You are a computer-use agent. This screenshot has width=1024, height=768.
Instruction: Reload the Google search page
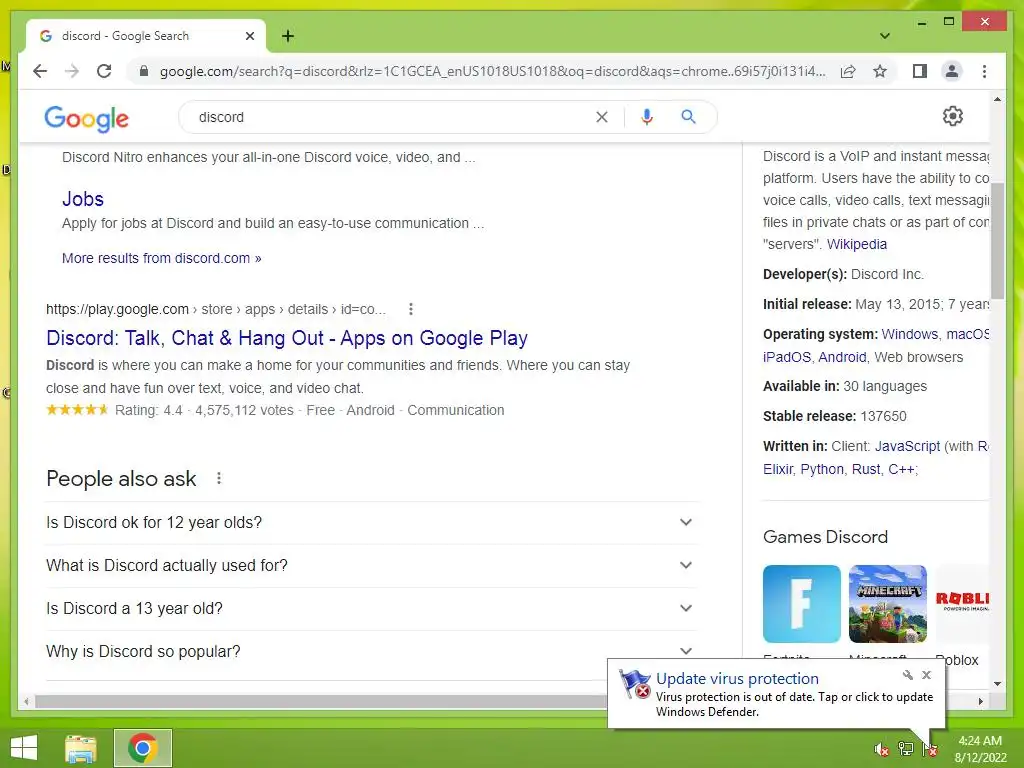(104, 71)
